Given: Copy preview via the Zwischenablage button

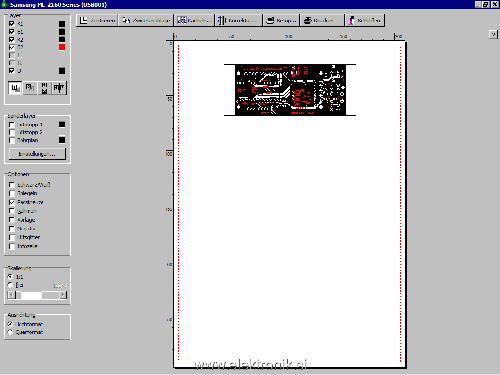Looking at the screenshot, I should tap(146, 20).
